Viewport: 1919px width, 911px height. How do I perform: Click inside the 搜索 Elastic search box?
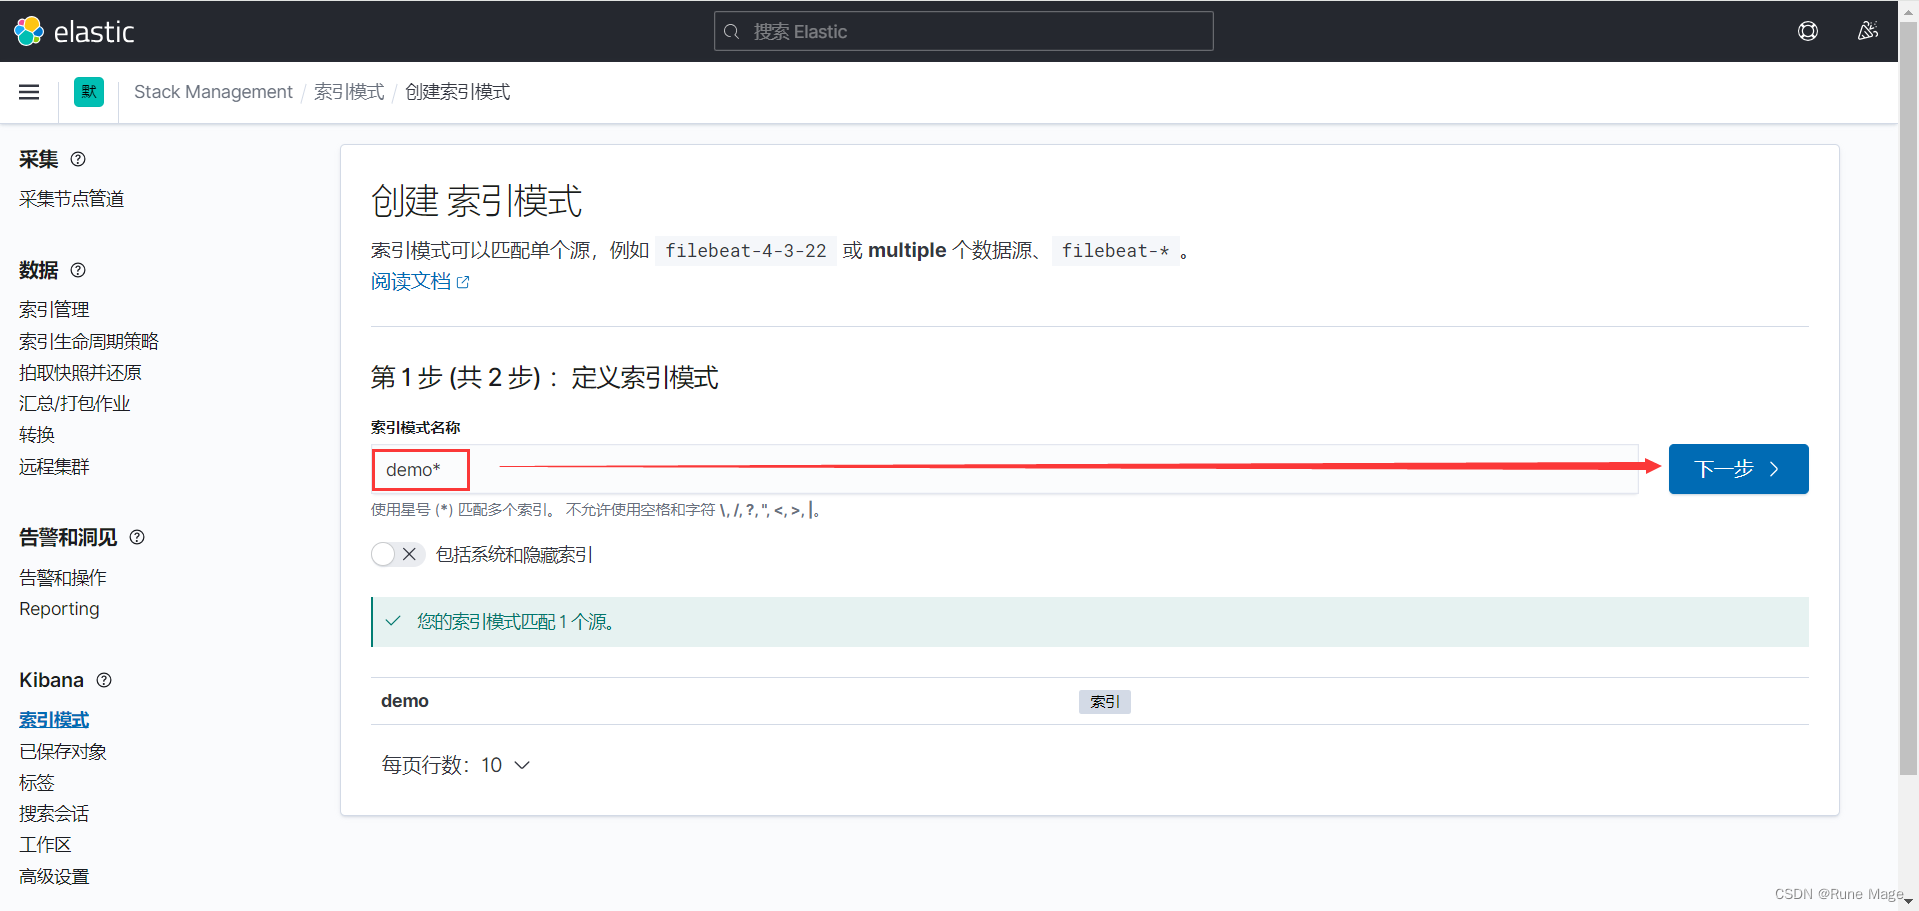tap(964, 31)
